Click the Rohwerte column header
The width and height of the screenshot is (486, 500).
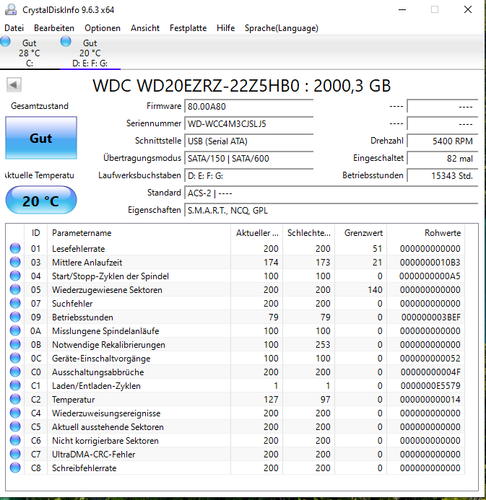425,233
